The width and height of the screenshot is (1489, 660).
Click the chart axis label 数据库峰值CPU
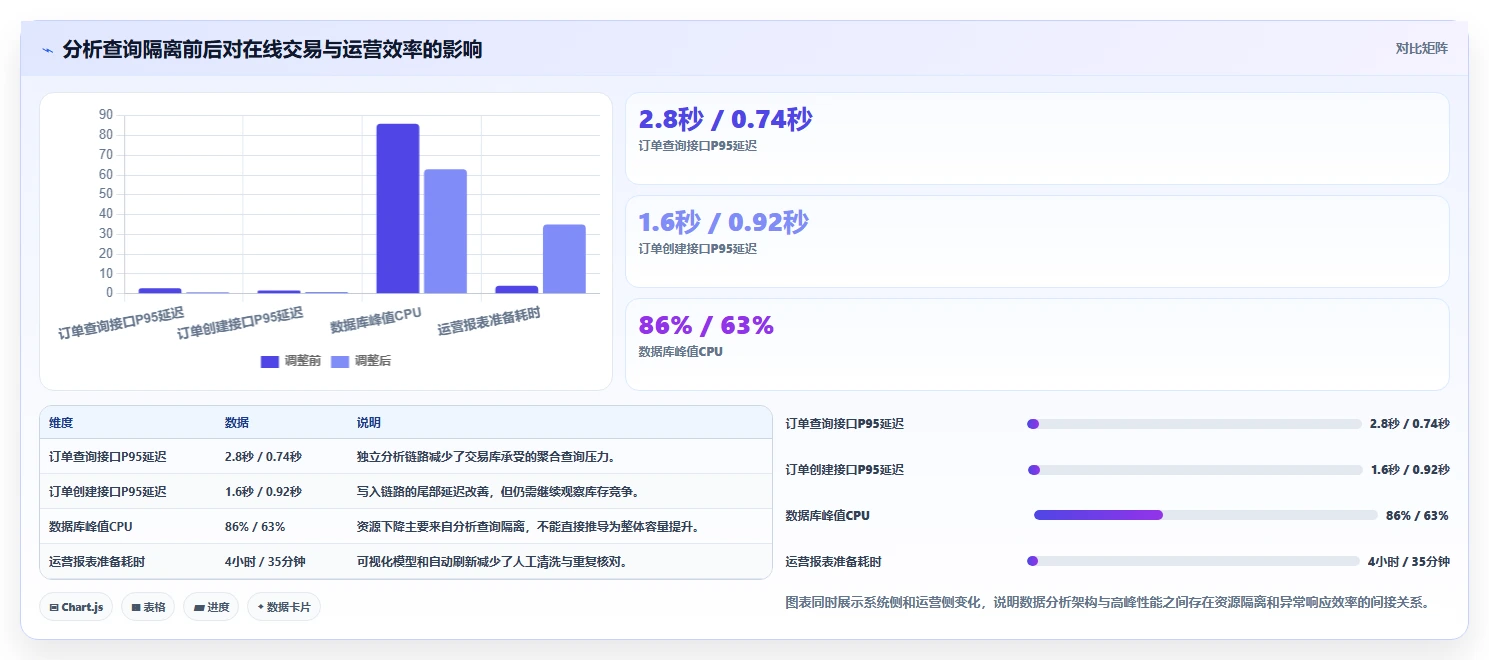[x=376, y=320]
